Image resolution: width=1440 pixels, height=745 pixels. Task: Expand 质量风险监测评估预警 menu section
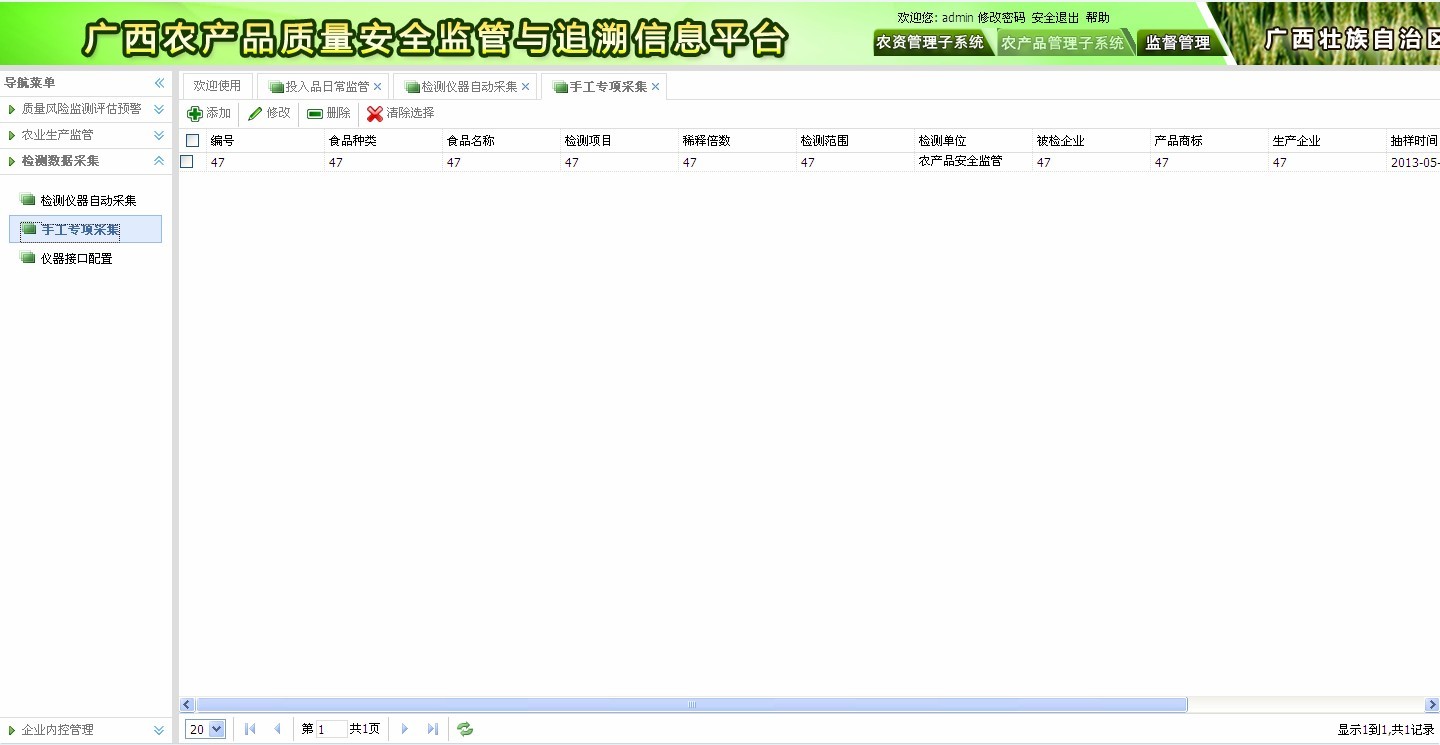159,109
